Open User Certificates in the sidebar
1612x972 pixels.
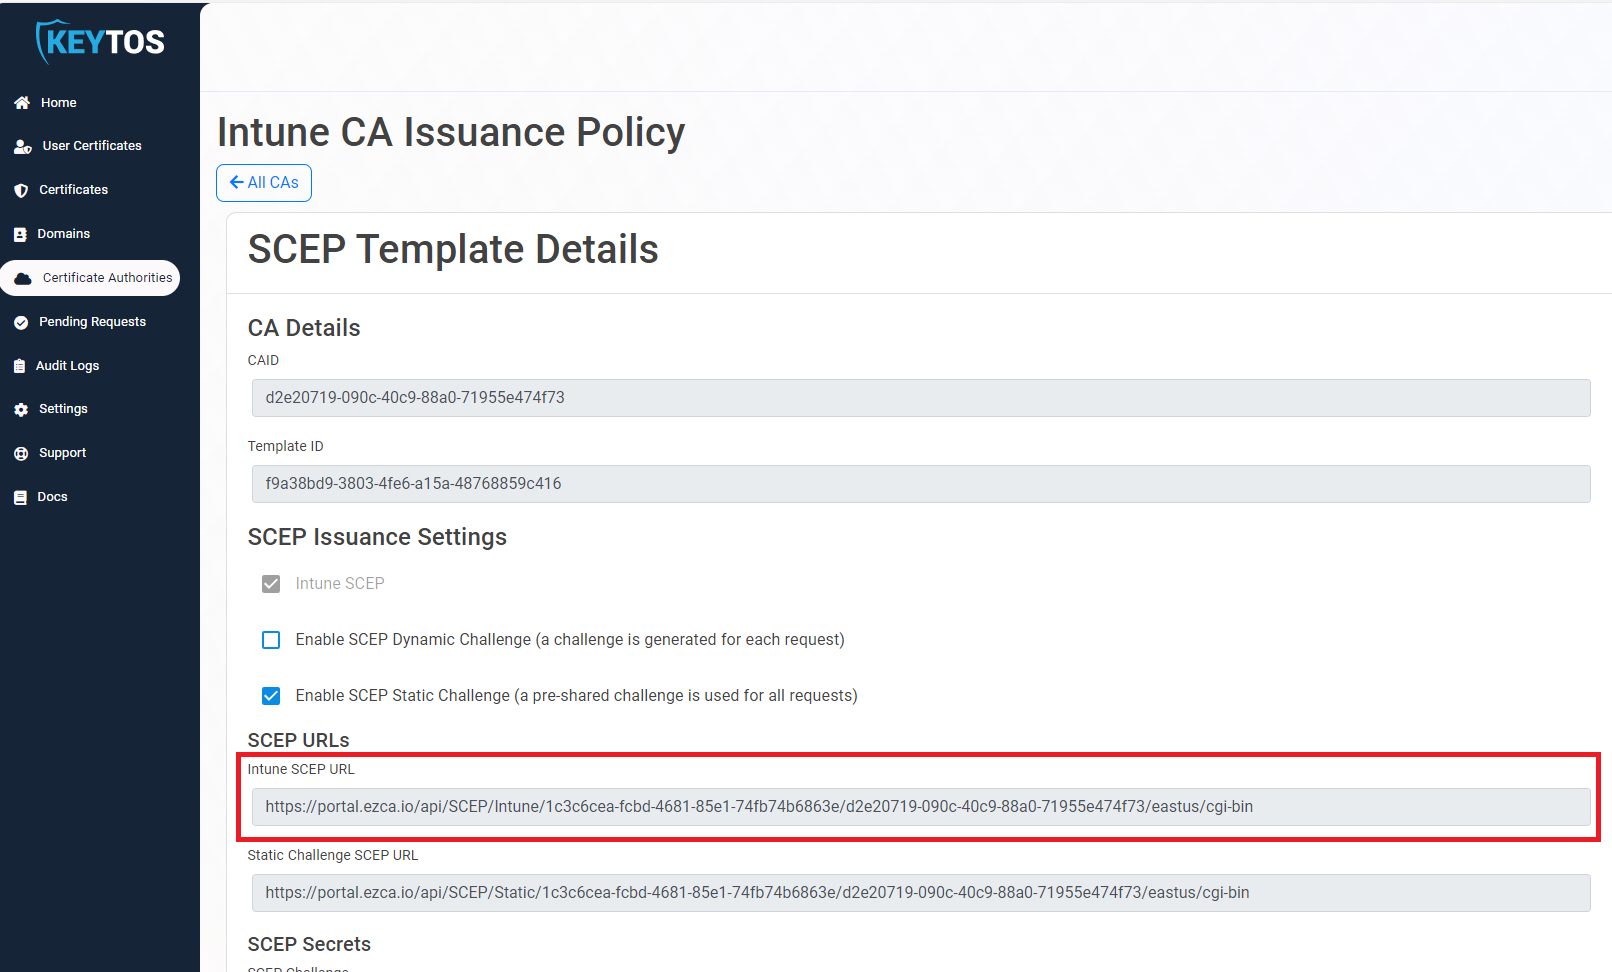click(x=92, y=146)
